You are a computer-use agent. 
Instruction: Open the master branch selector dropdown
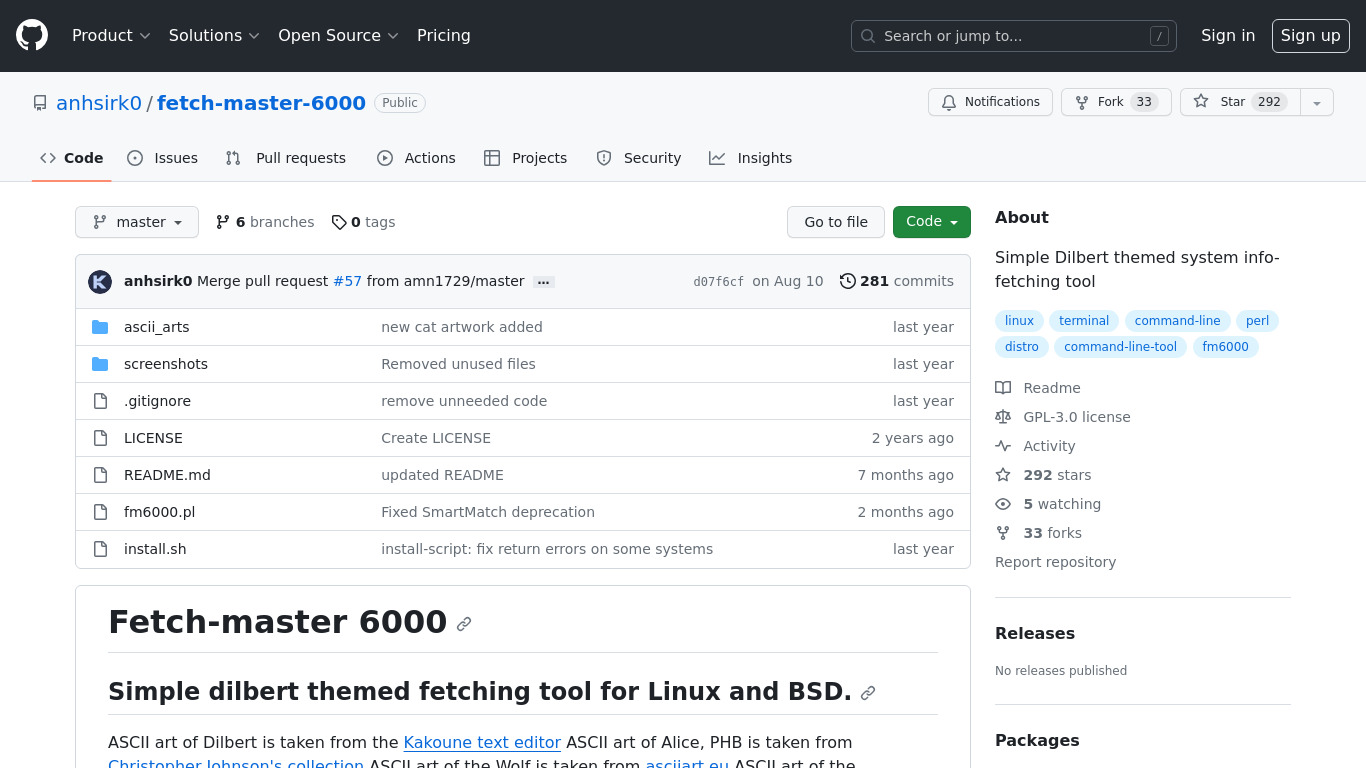pos(137,222)
